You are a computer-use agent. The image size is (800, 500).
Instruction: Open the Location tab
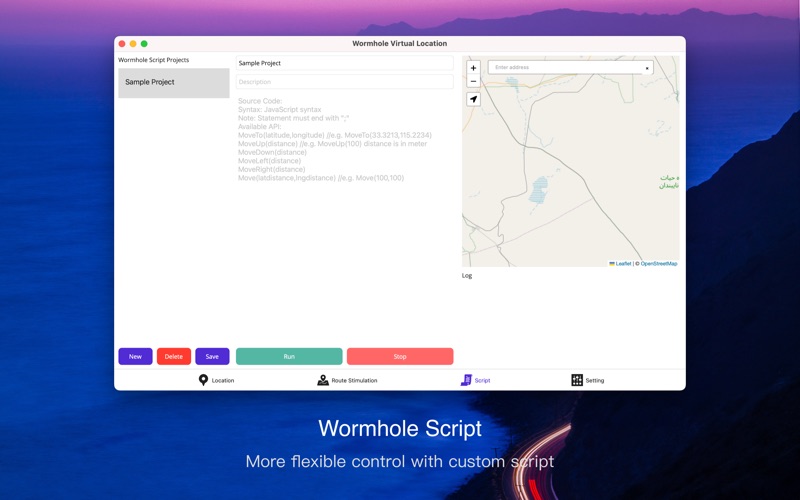point(216,380)
